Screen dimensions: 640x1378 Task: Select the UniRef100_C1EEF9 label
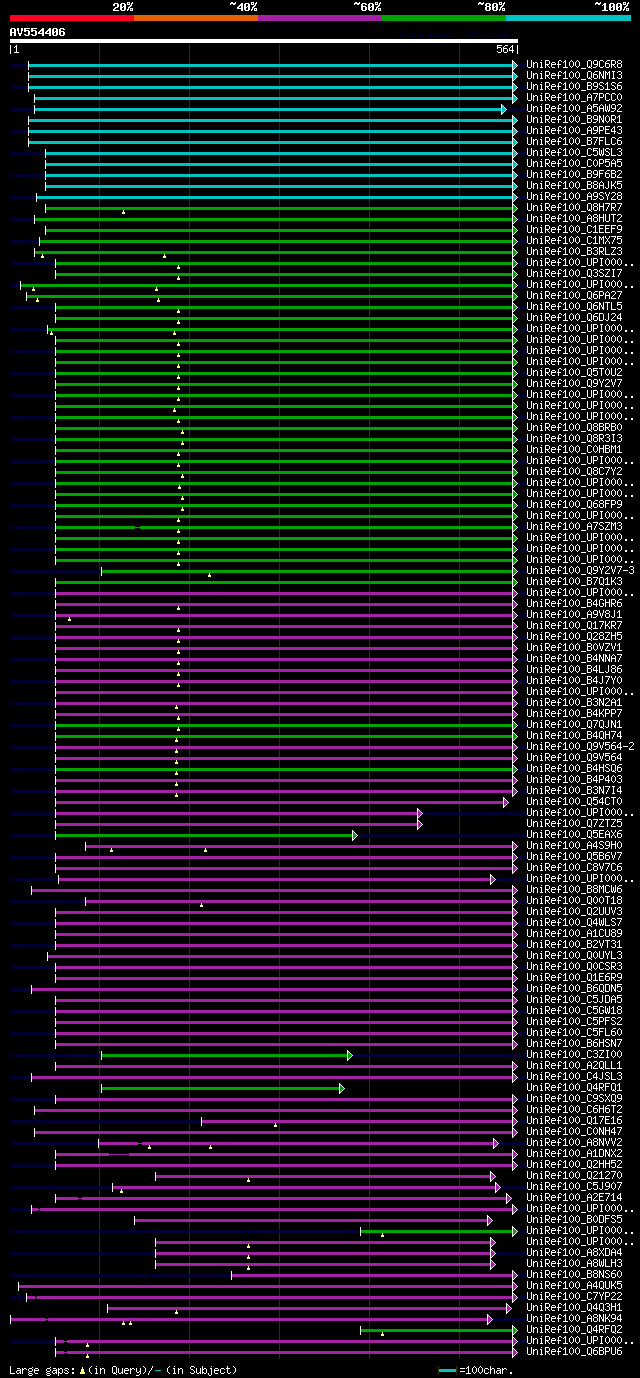pos(574,229)
